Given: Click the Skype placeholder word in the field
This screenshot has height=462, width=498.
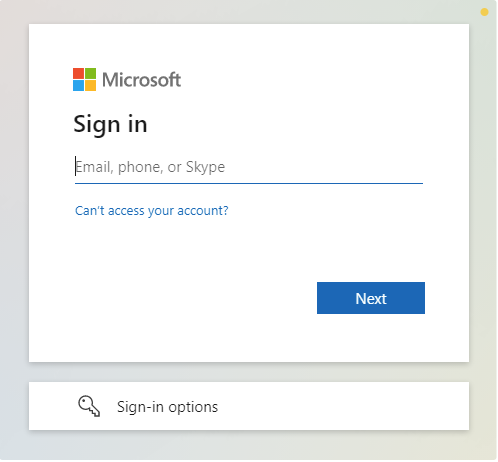Looking at the screenshot, I should coord(205,167).
